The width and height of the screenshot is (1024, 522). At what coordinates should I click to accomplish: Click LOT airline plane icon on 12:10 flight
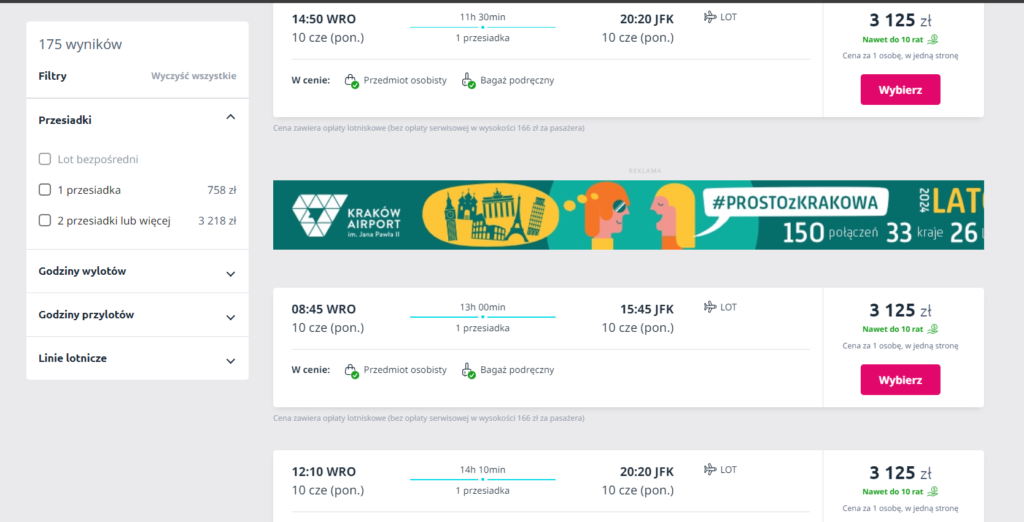[710, 470]
